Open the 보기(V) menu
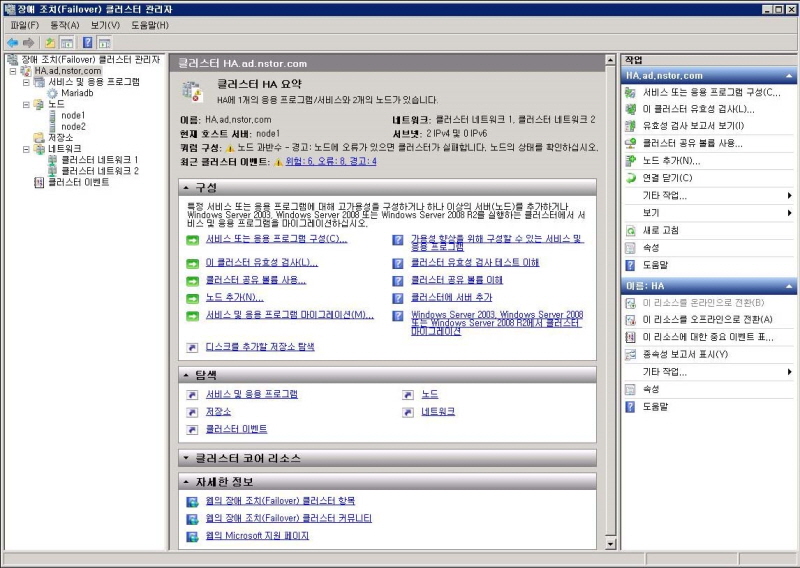The image size is (800, 568). 105,25
